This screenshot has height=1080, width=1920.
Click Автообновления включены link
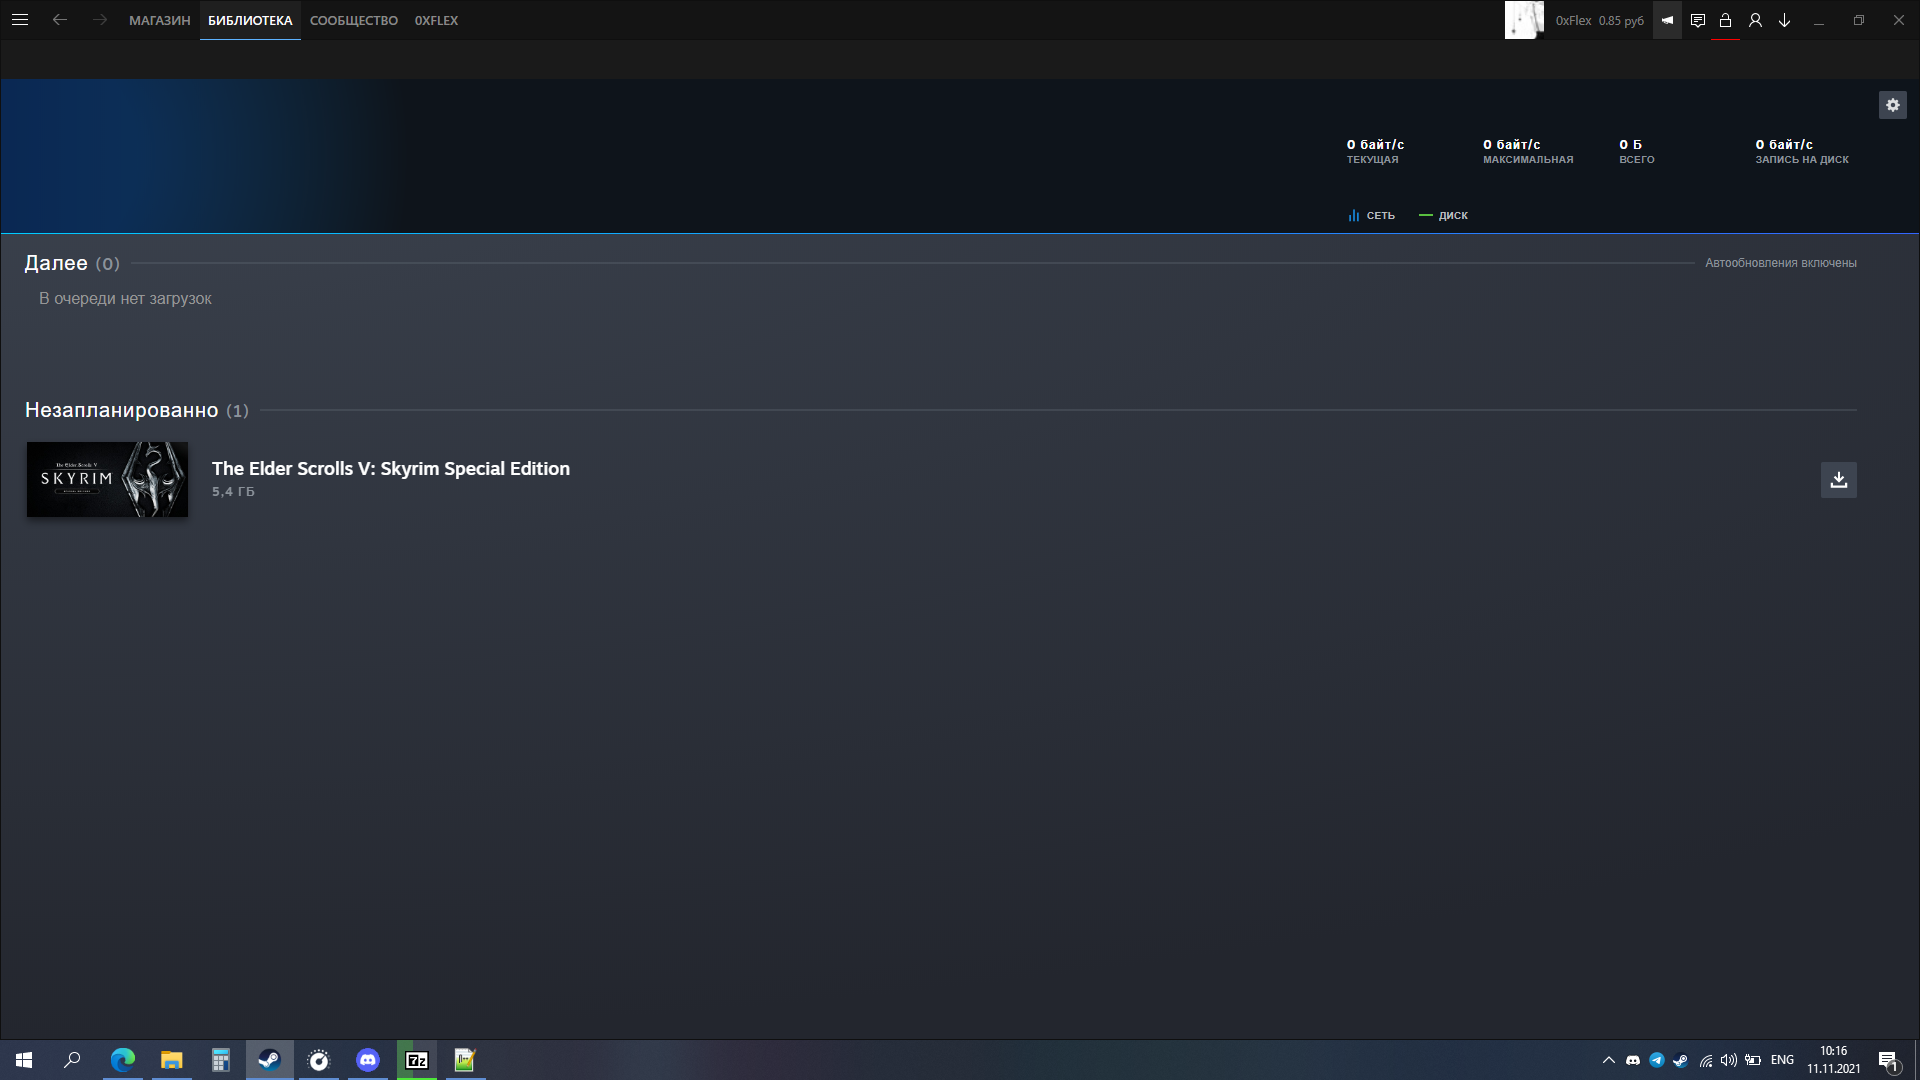coord(1780,263)
